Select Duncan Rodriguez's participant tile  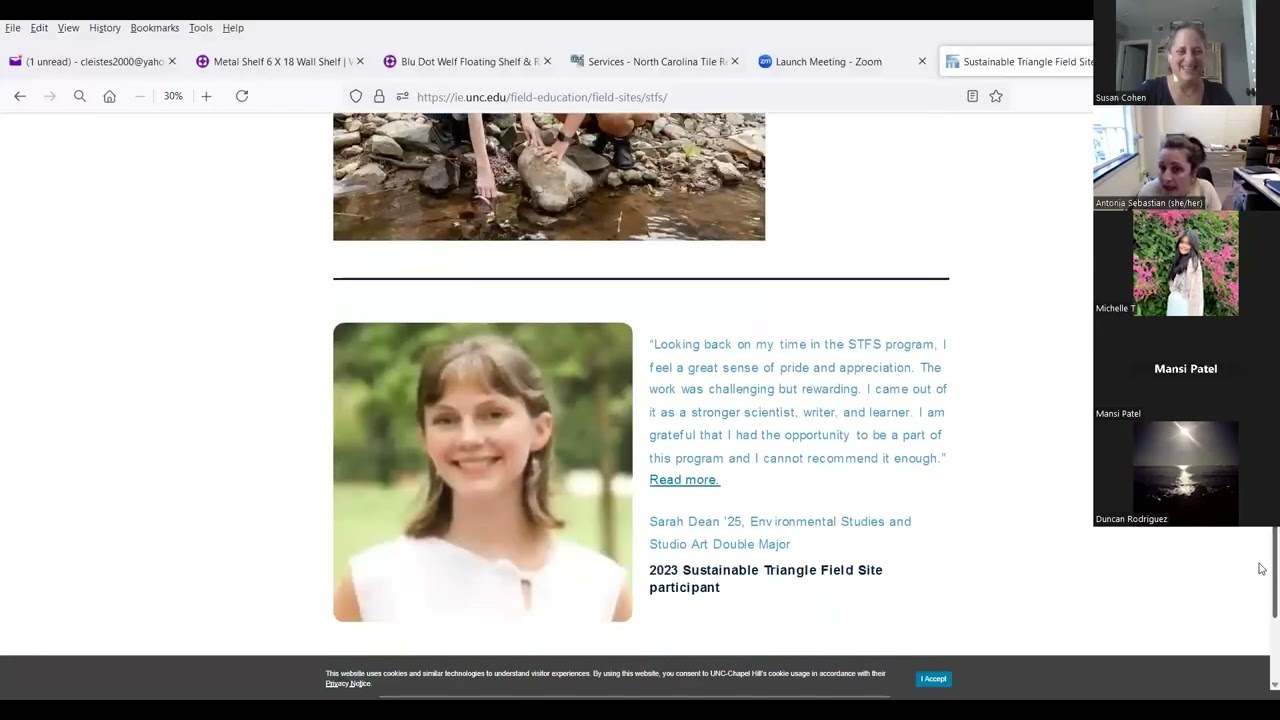1186,474
